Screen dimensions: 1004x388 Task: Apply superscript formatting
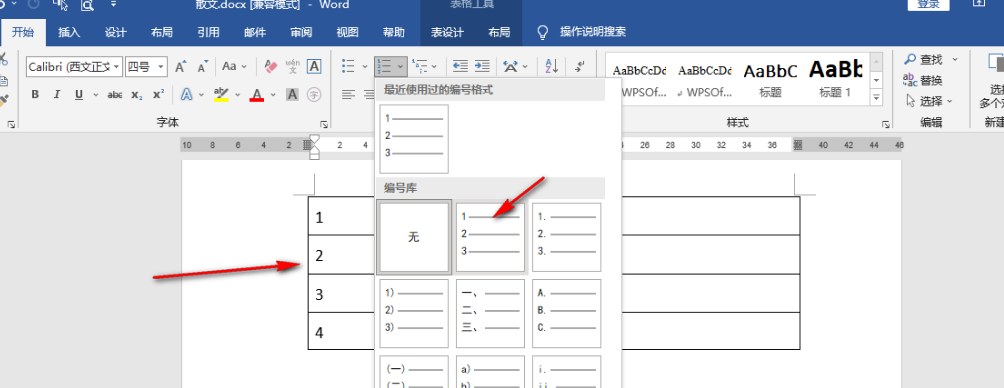point(158,95)
